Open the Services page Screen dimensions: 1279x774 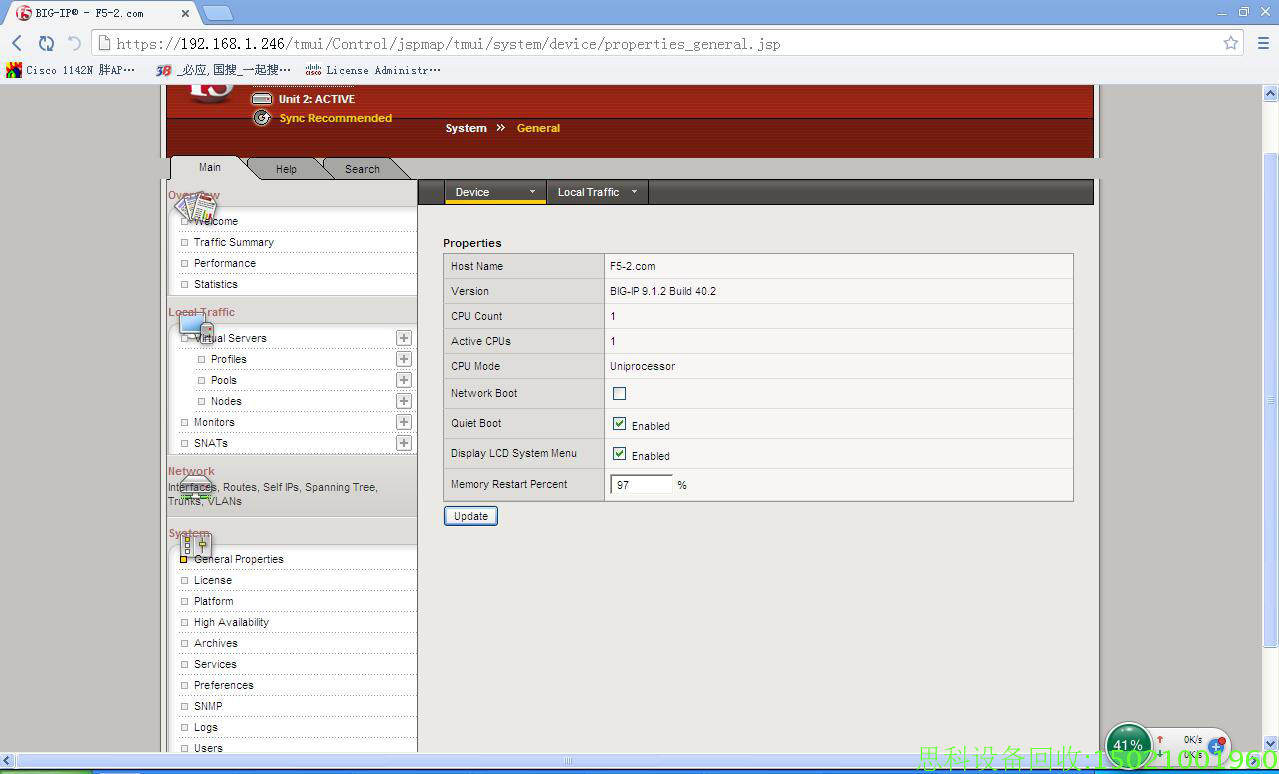point(215,664)
